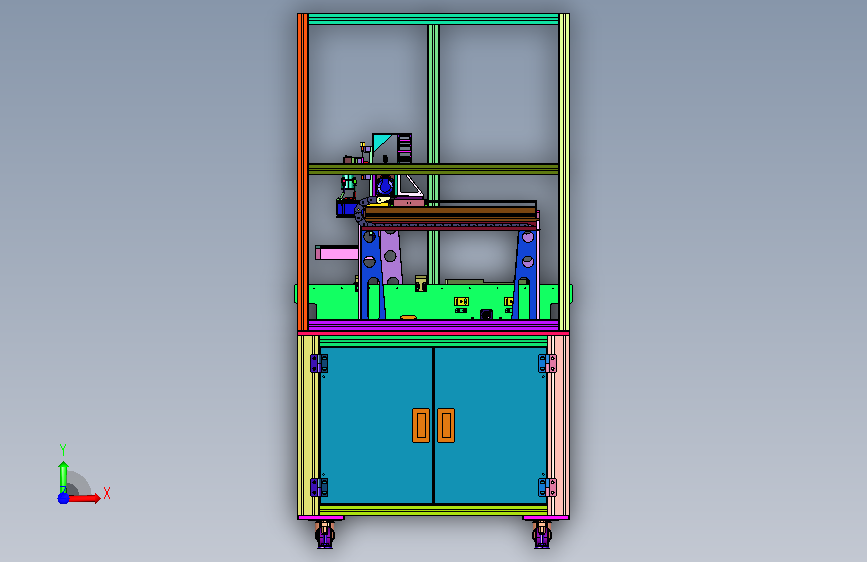Viewport: 867px width, 562px height.
Task: Select the right caster foot under the cabinet
Action: [542, 535]
